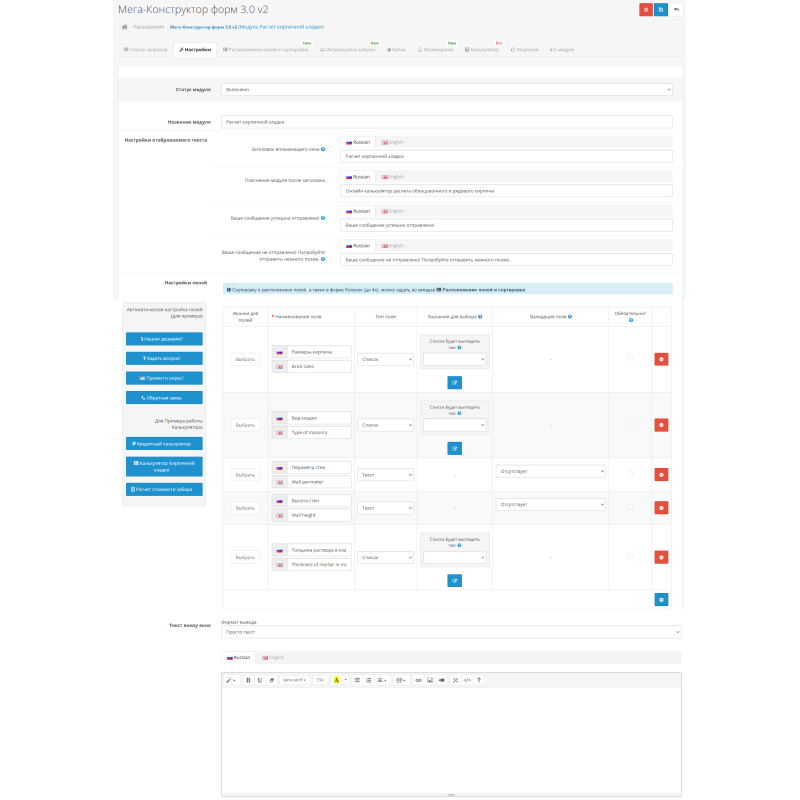The height and width of the screenshot is (800, 800).
Task: Edit list values for 'Вид кладки' row
Action: pyautogui.click(x=454, y=448)
